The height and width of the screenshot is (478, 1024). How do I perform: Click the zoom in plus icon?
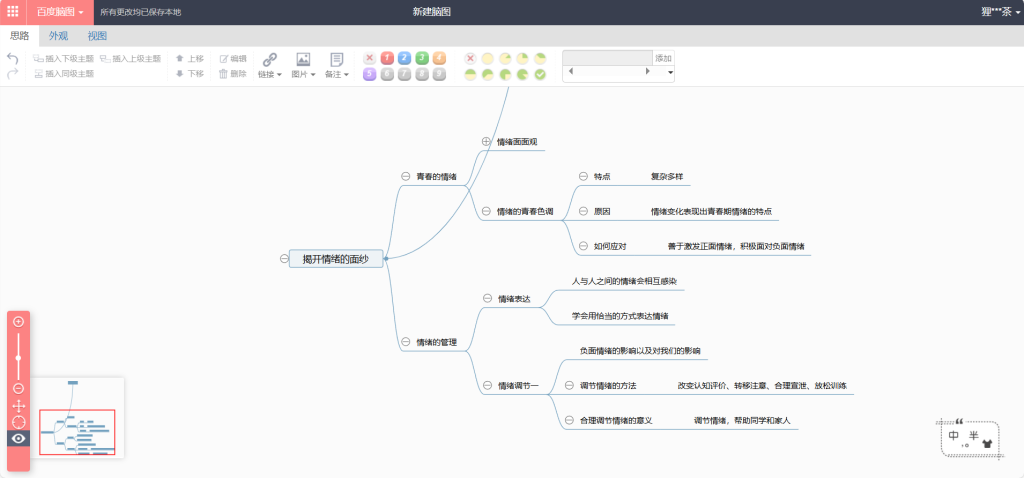(x=18, y=321)
